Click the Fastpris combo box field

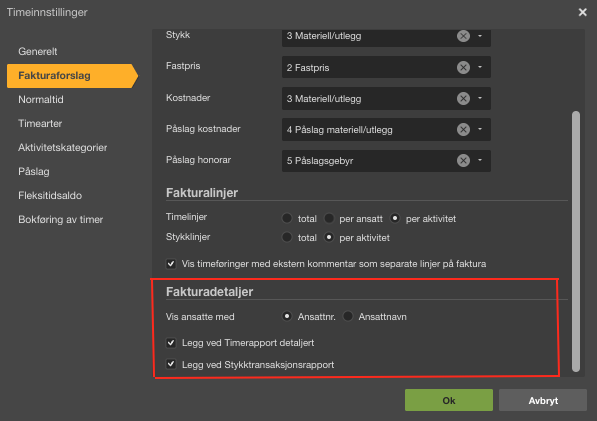(x=386, y=67)
